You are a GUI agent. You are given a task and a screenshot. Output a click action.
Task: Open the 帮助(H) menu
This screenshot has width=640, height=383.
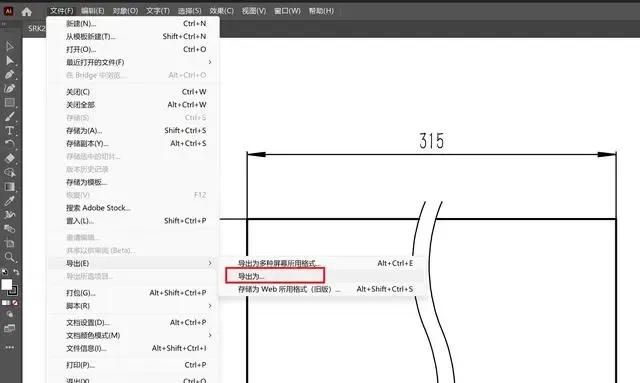tap(321, 11)
